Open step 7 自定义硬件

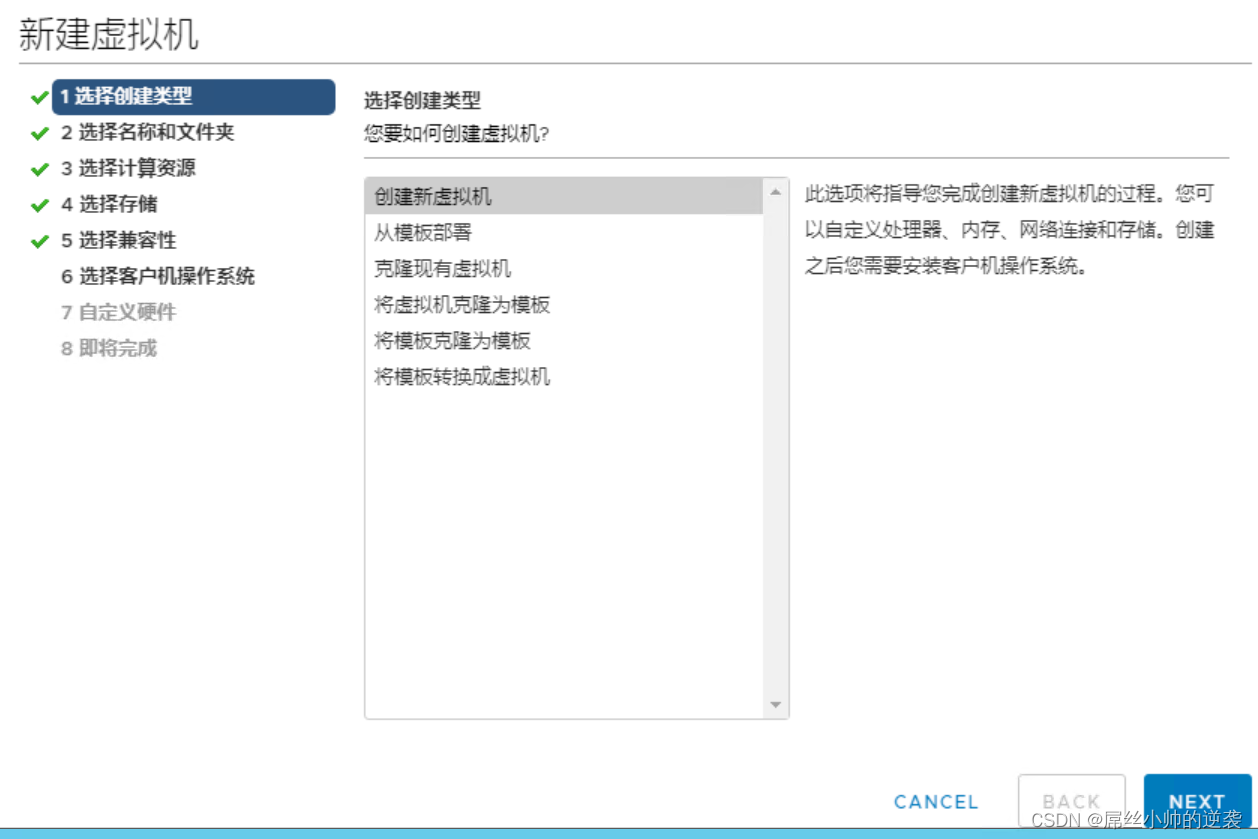point(120,312)
